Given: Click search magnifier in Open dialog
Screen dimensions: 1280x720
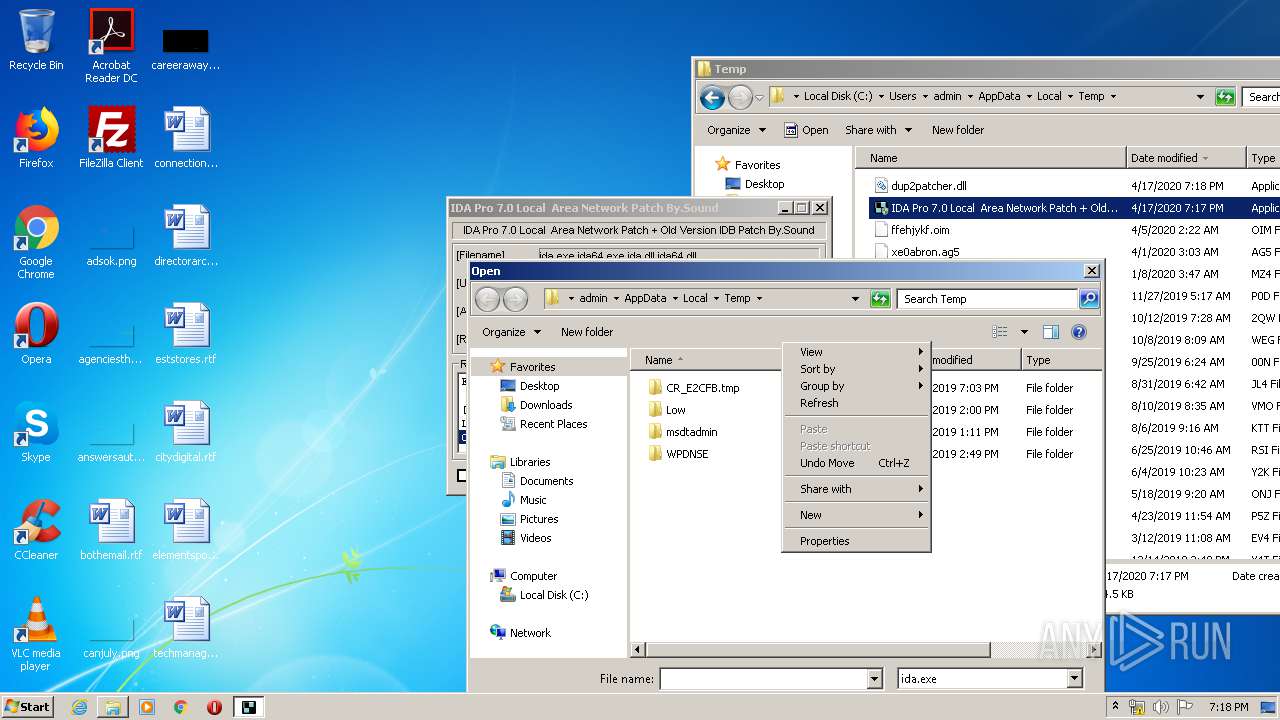Looking at the screenshot, I should pos(1089,298).
